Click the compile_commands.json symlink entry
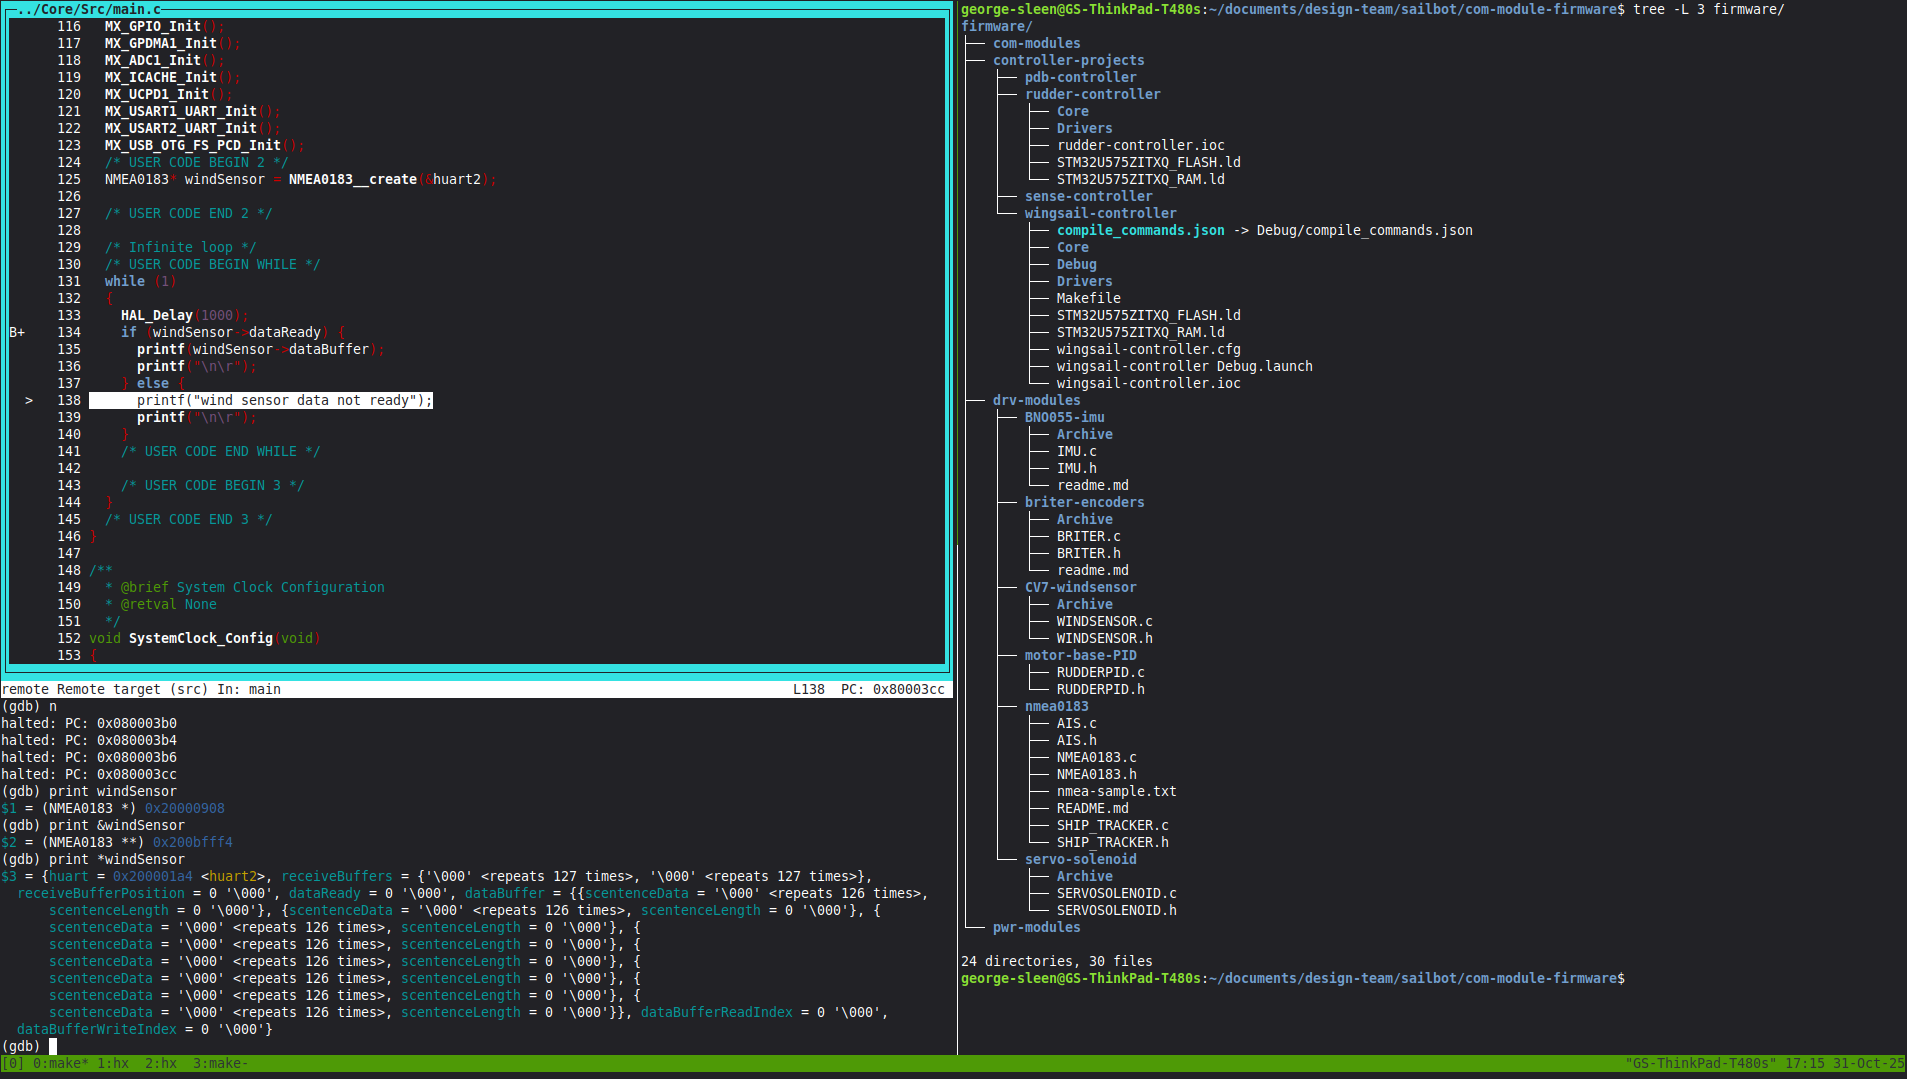Image resolution: width=1907 pixels, height=1079 pixels. (x=1141, y=230)
